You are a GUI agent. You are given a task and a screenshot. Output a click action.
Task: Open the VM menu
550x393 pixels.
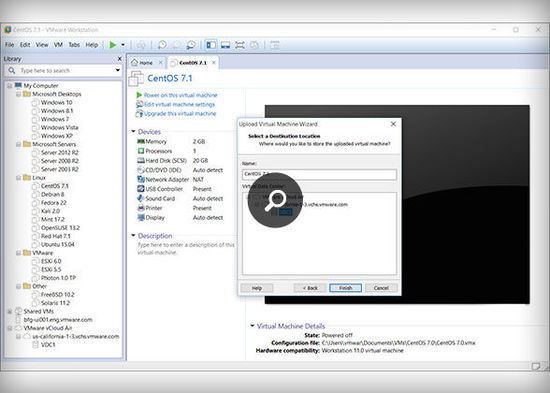[x=58, y=45]
